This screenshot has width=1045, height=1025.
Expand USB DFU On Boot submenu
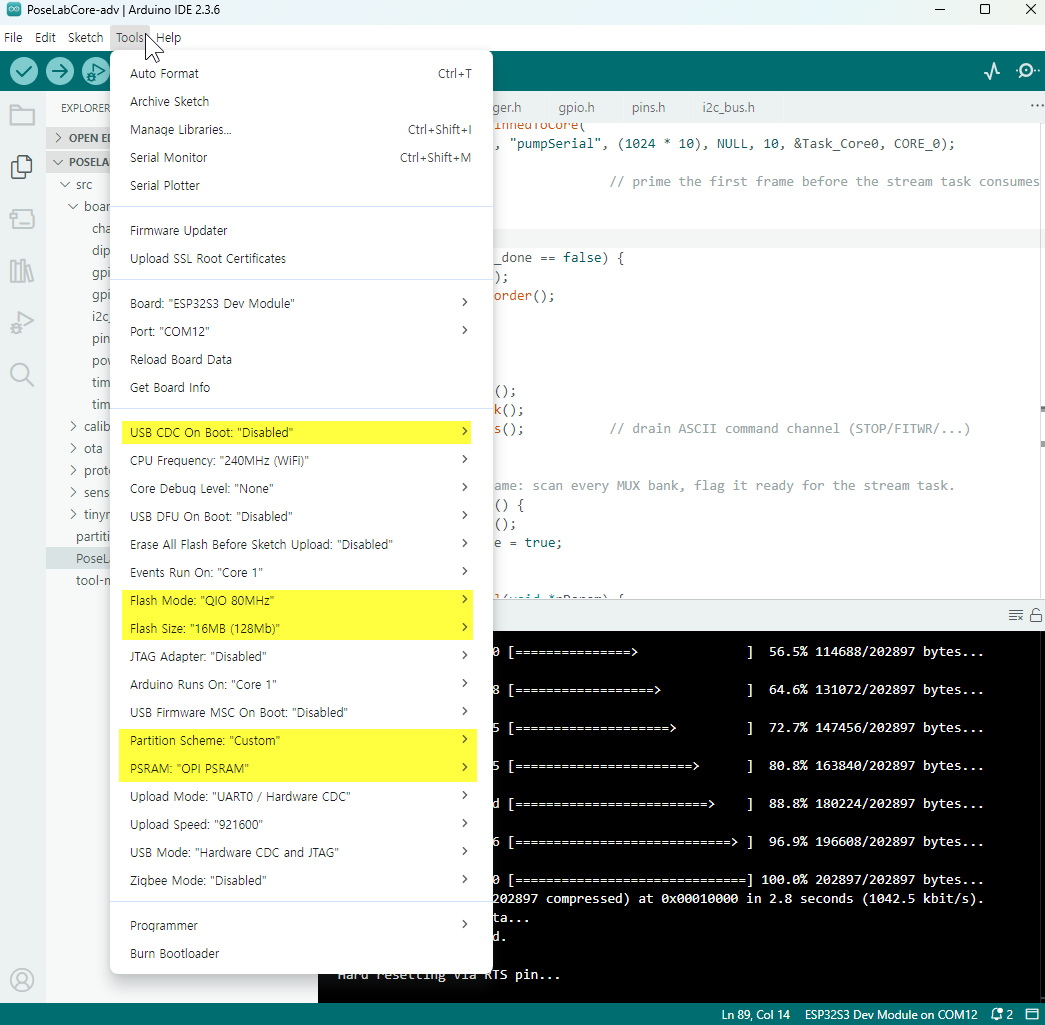[301, 516]
